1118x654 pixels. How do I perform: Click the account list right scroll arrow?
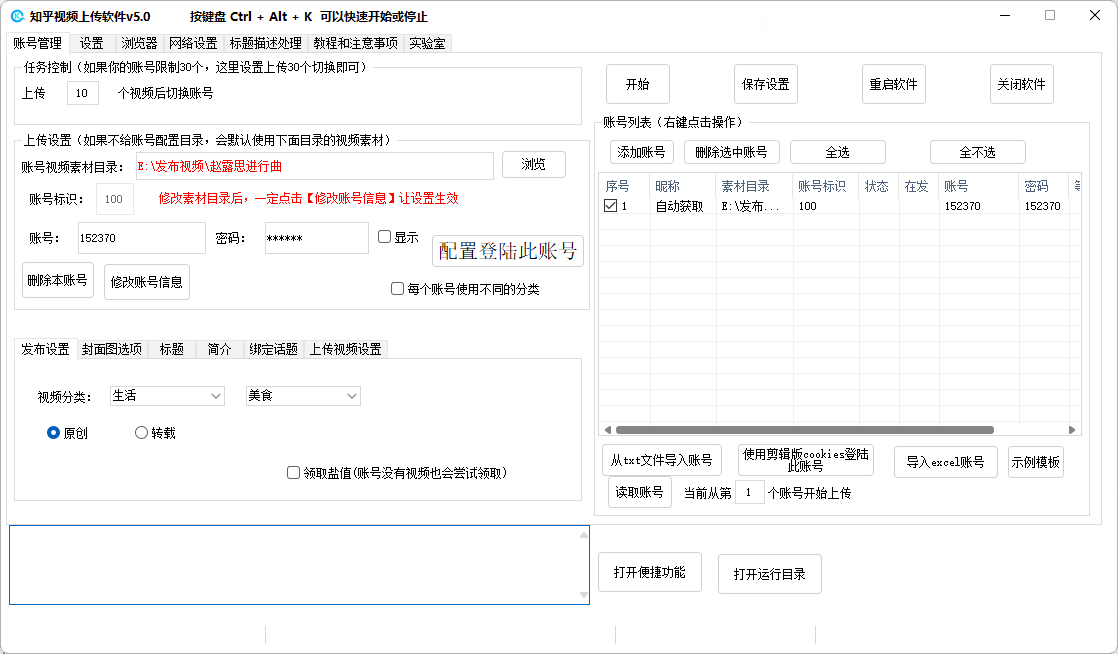pyautogui.click(x=1072, y=430)
